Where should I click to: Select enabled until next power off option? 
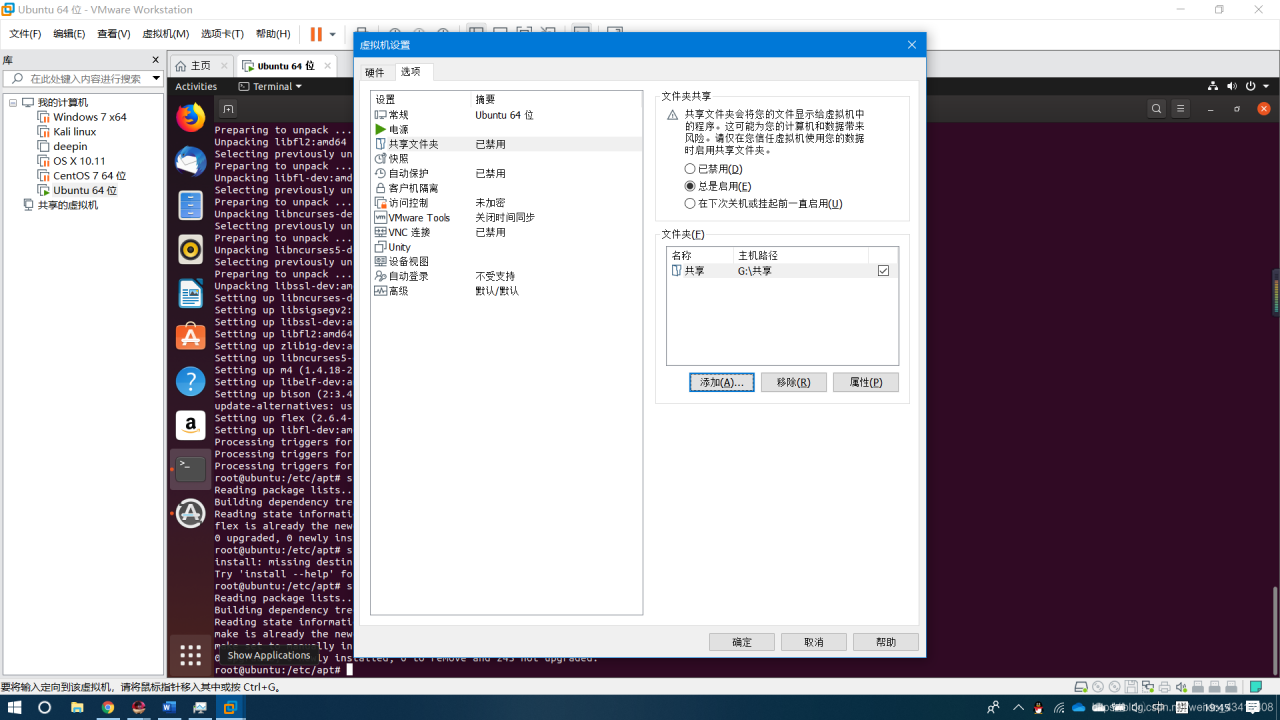click(690, 203)
